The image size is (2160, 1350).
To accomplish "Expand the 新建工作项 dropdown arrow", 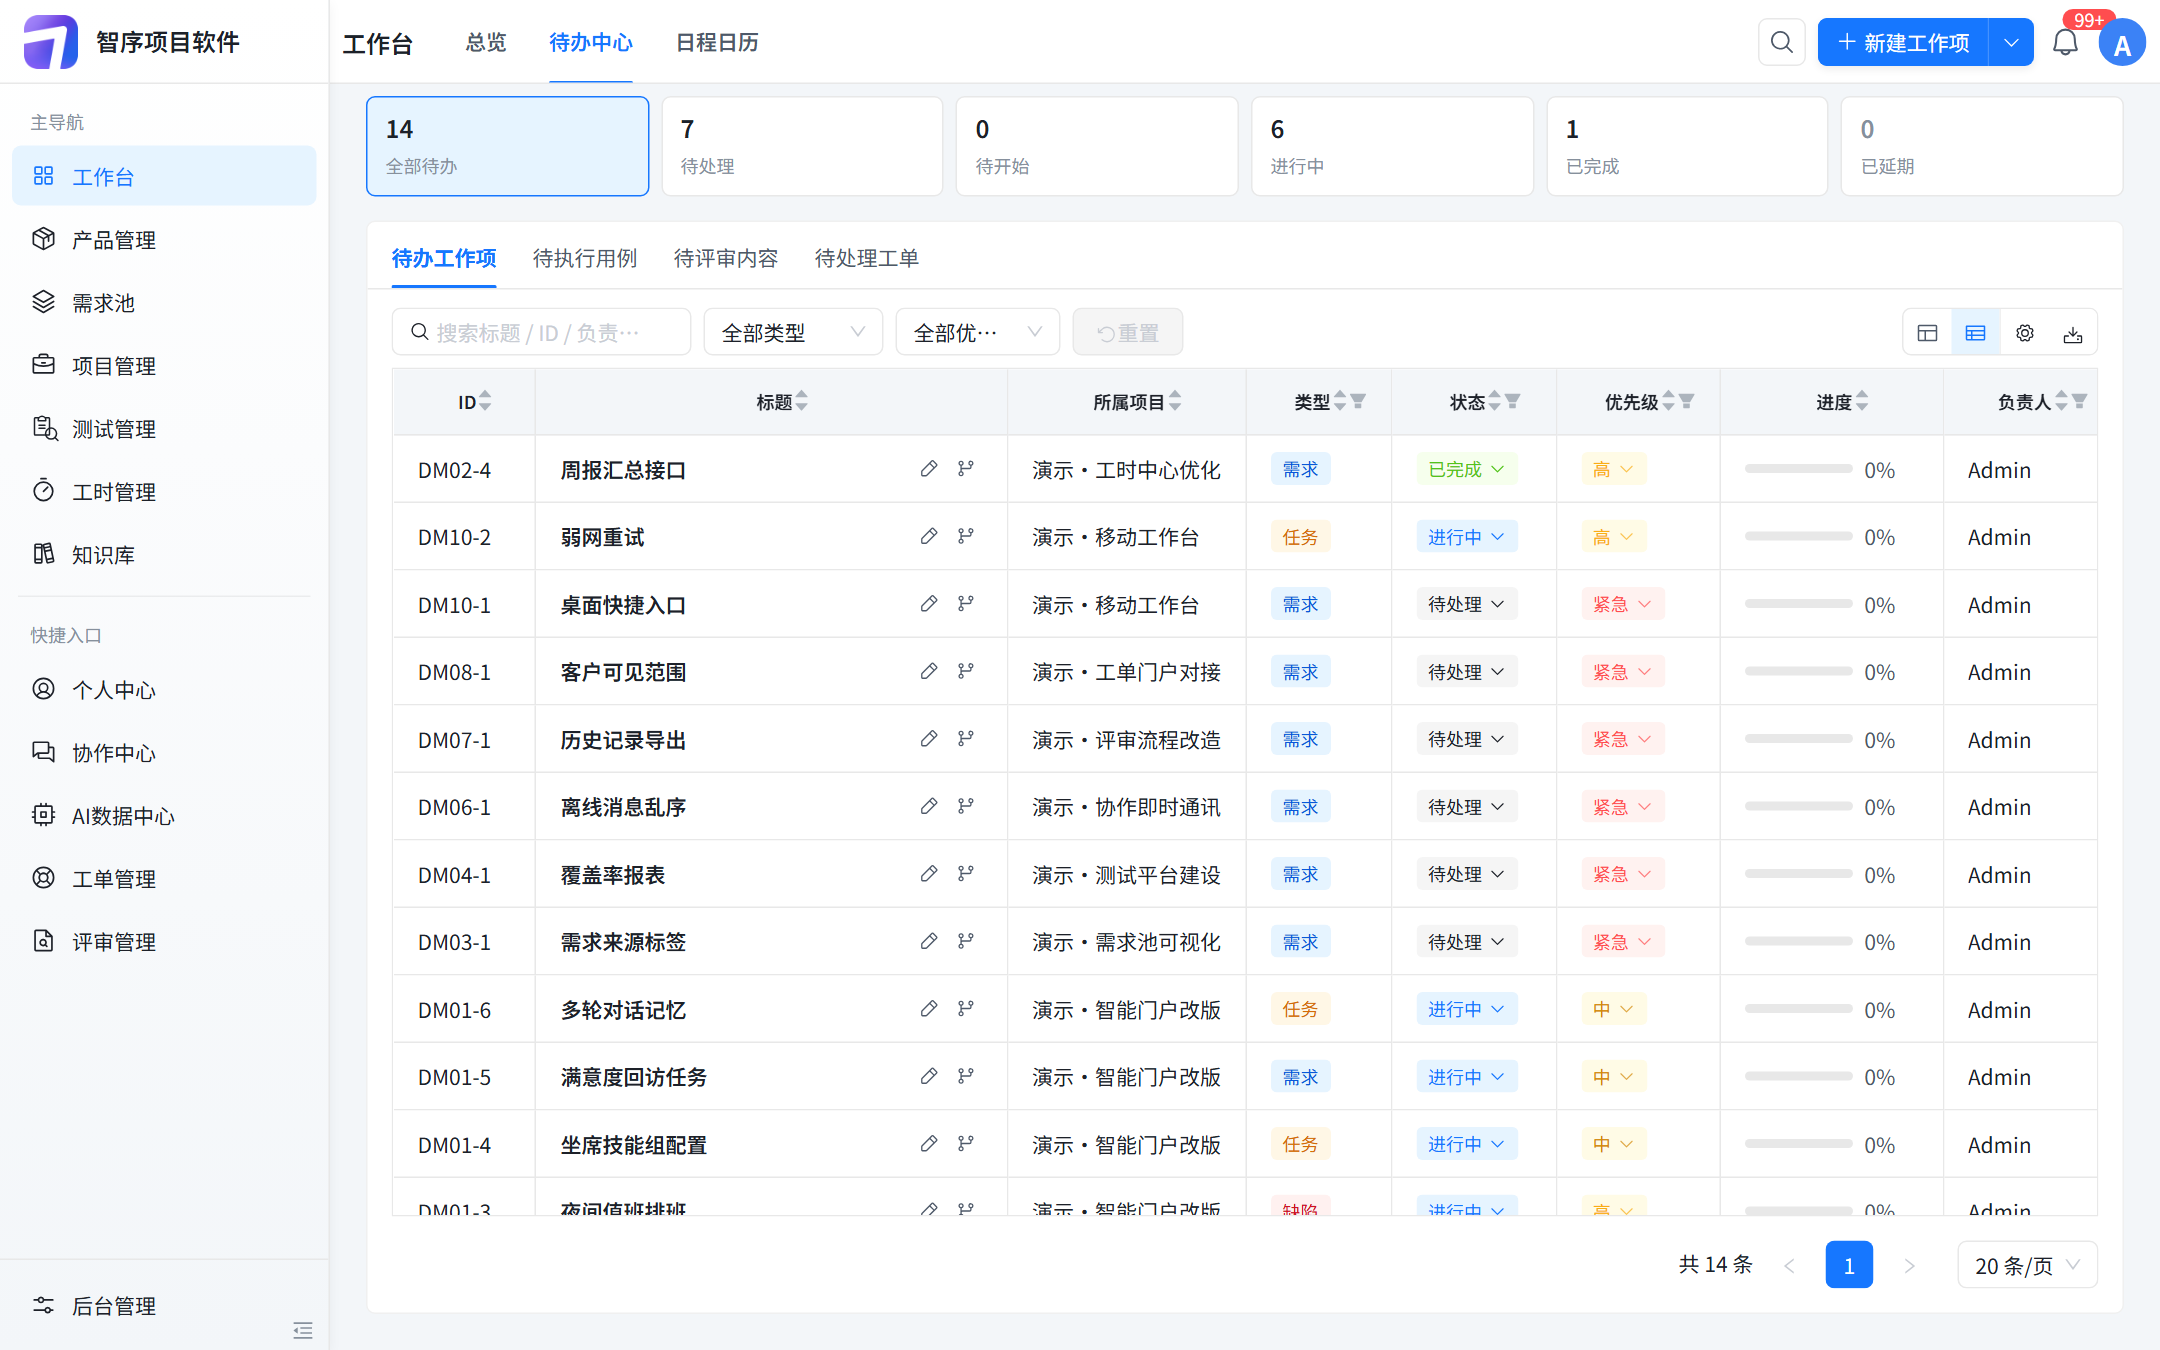I will coord(2011,42).
